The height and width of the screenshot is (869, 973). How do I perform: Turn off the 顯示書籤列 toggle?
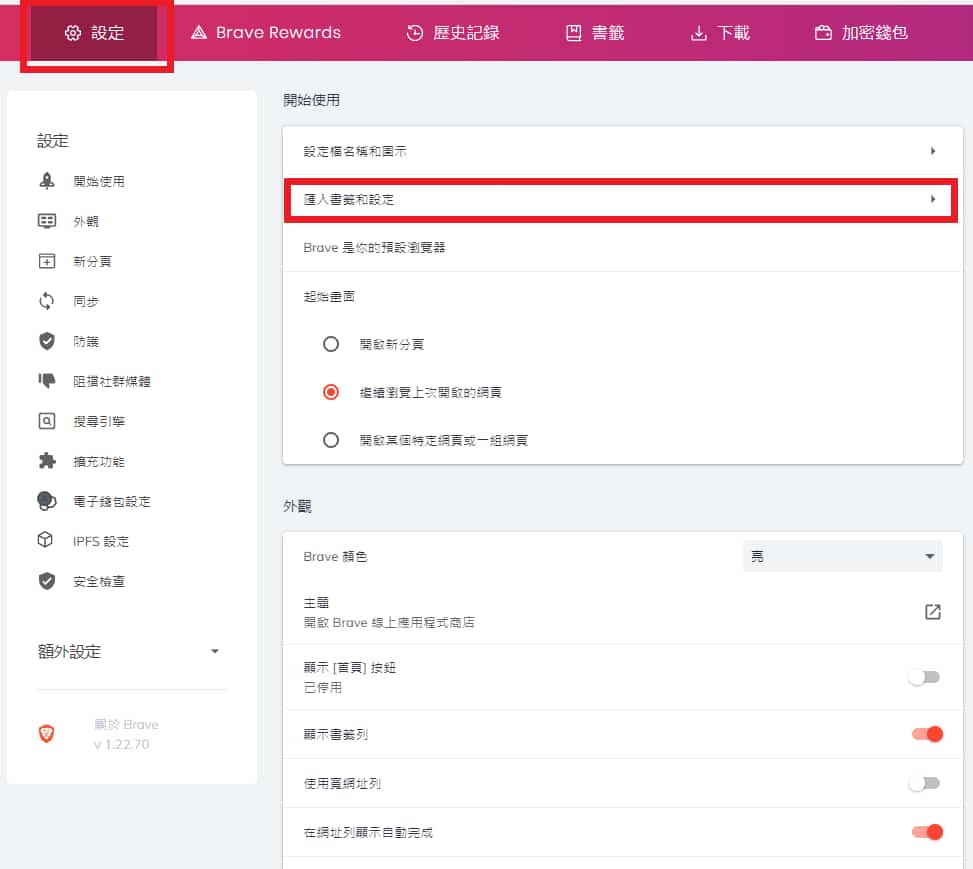[x=926, y=734]
